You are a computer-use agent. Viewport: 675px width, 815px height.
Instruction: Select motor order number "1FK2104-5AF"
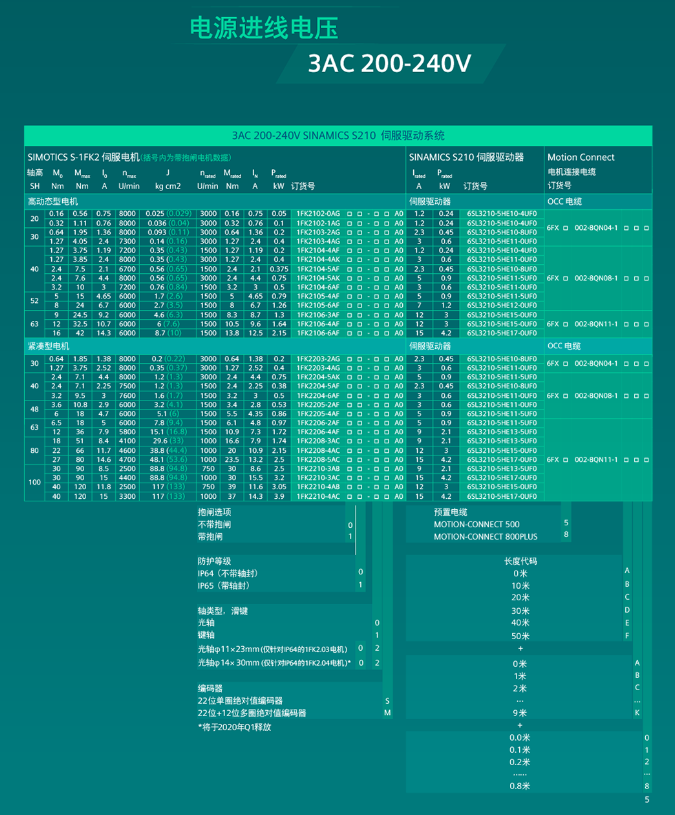tap(318, 269)
